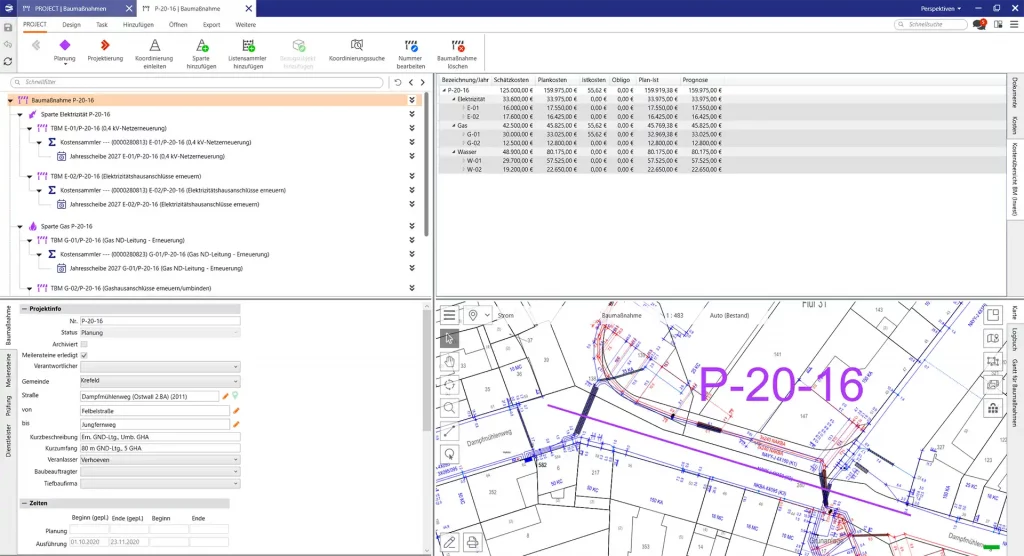Click Sparte hinzufügen icon
1024x556 pixels.
200,46
